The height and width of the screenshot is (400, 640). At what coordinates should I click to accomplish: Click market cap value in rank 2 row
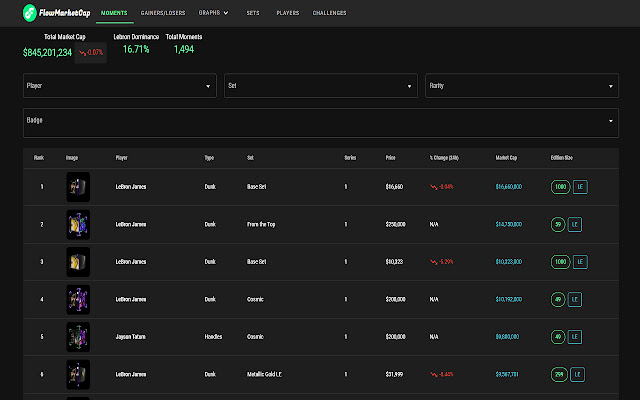point(509,224)
